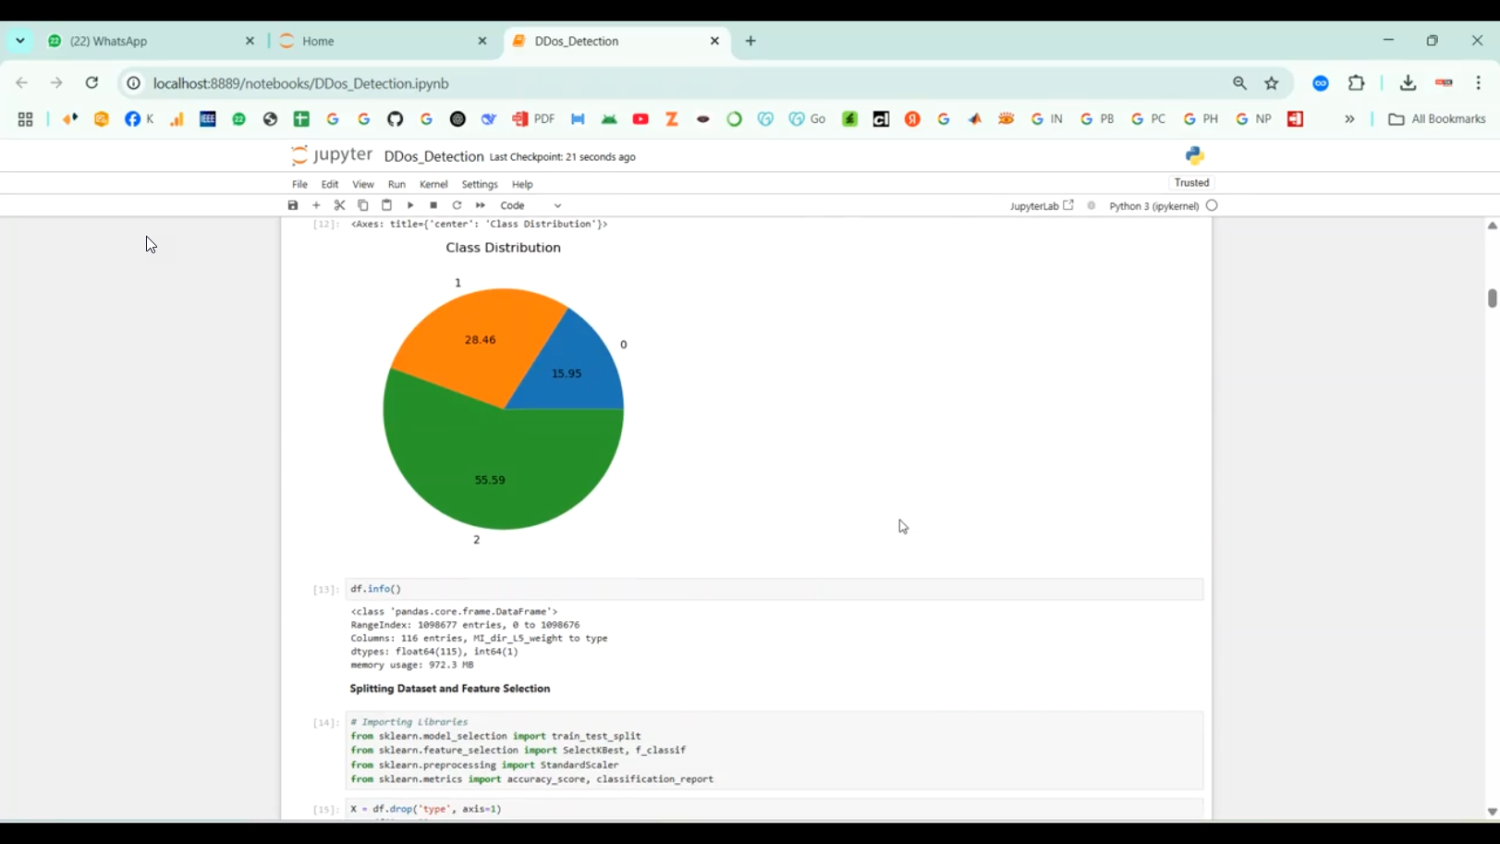Save the notebook with the save icon

[293, 206]
